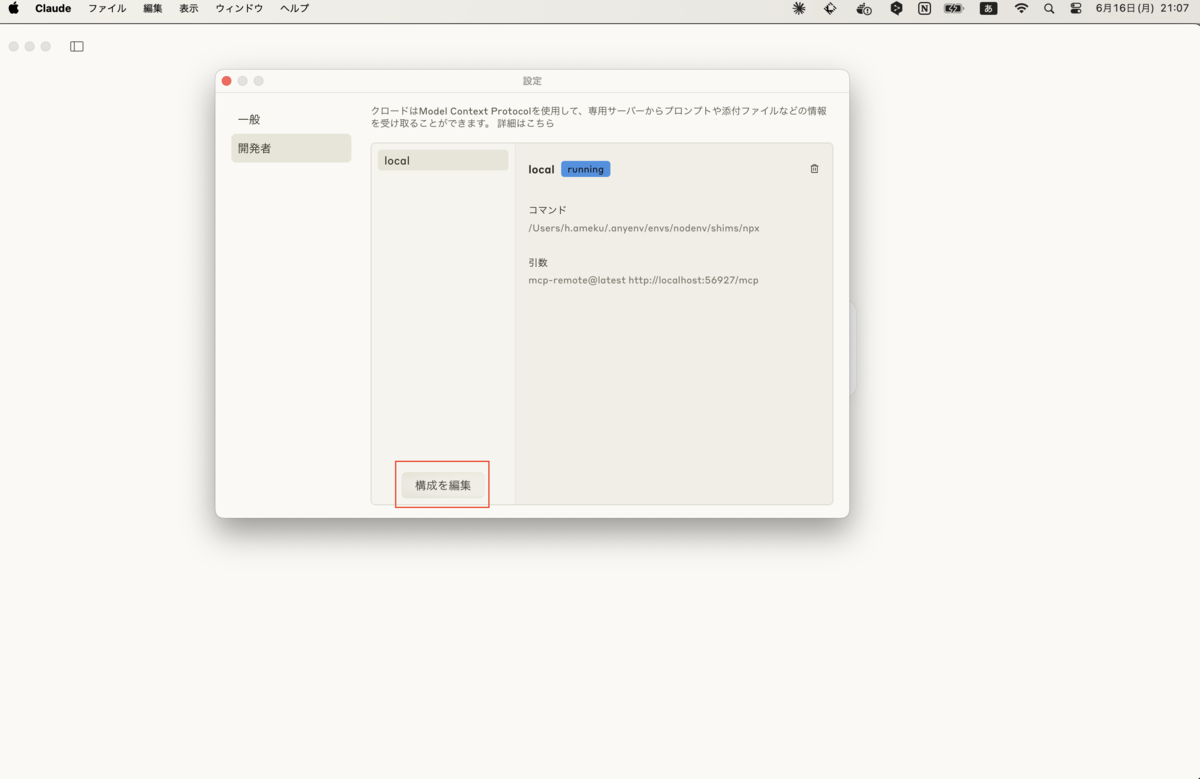The height and width of the screenshot is (779, 1200).
Task: Toggle the sidebar panel icon in the main window
Action: [77, 46]
